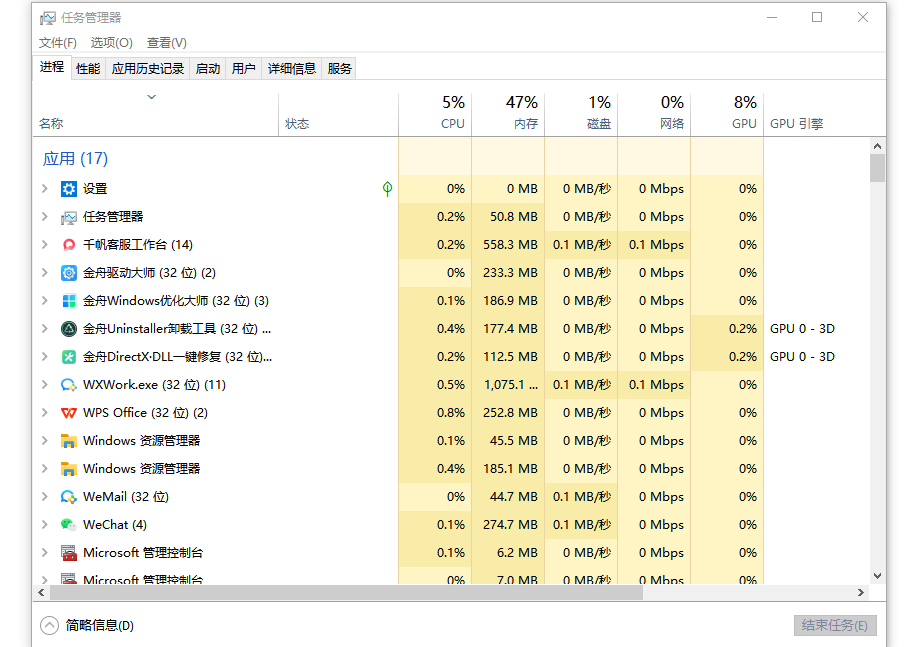Click the vertical scrollbar down arrow
Image resolution: width=918 pixels, height=647 pixels.
[877, 576]
